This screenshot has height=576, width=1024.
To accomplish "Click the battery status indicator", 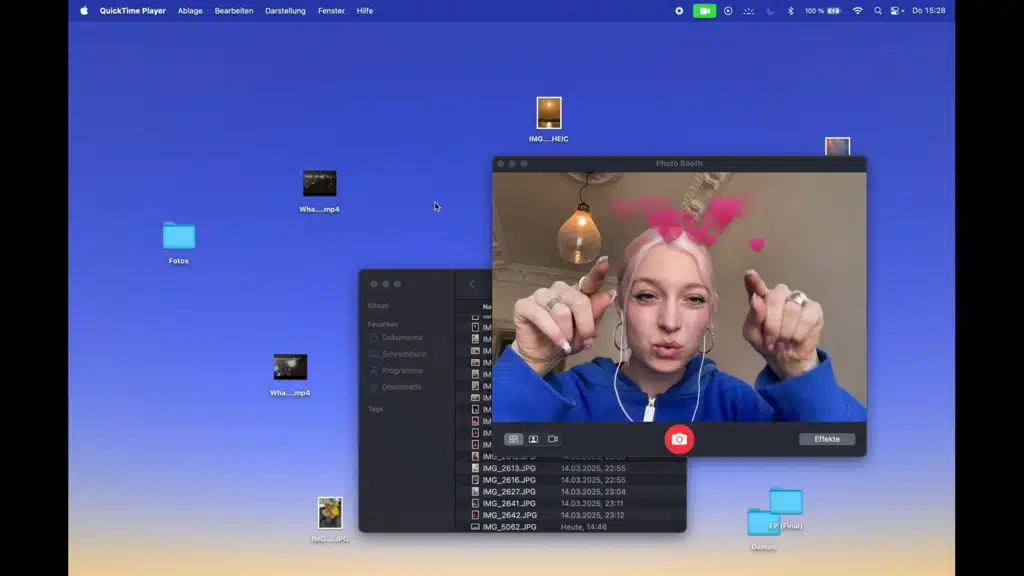I will pyautogui.click(x=836, y=11).
